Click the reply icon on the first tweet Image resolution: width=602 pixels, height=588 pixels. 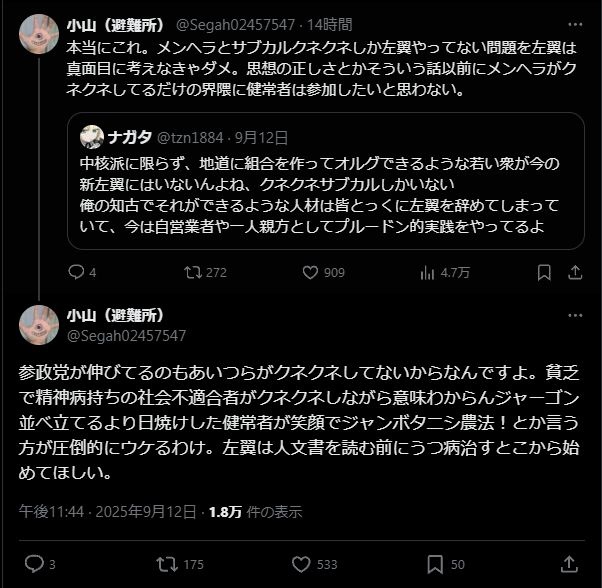click(x=77, y=272)
